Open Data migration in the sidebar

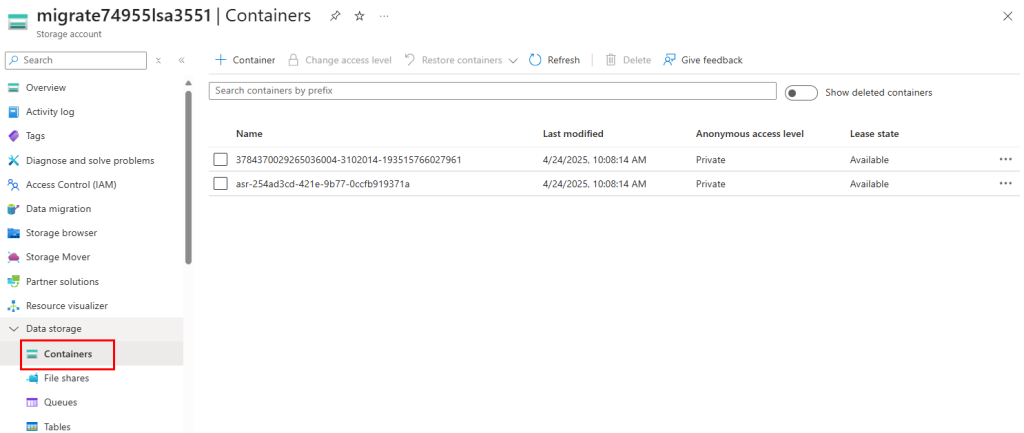[59, 209]
